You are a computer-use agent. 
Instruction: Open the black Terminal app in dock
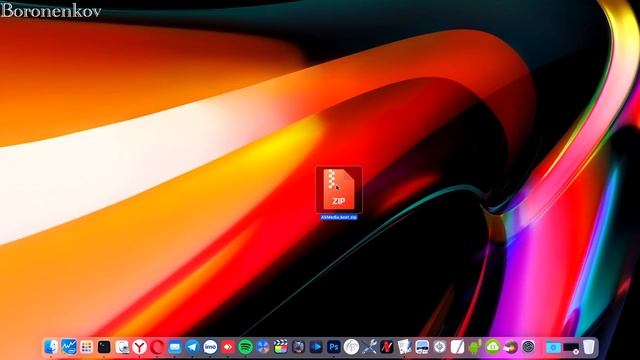coord(104,347)
